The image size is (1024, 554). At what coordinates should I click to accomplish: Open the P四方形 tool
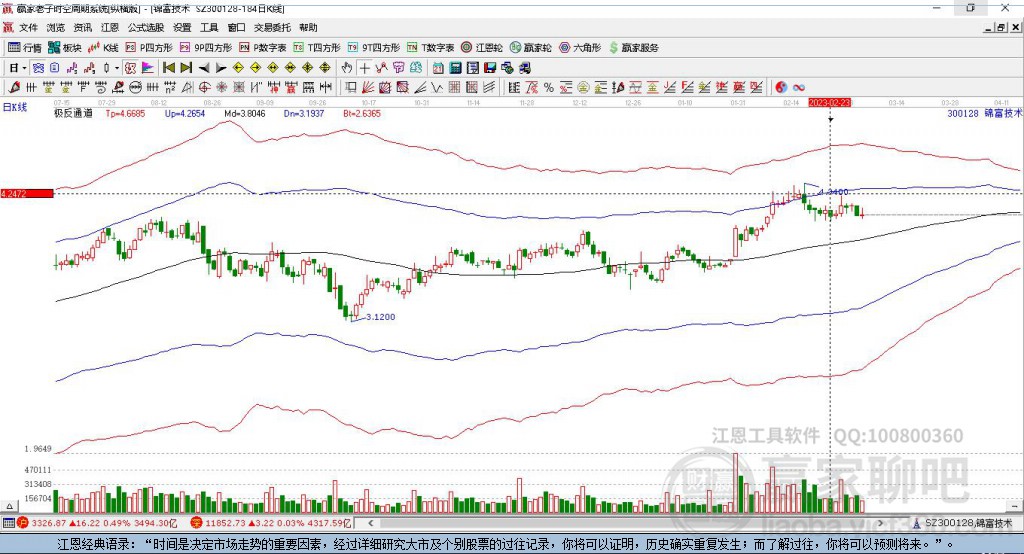(149, 48)
